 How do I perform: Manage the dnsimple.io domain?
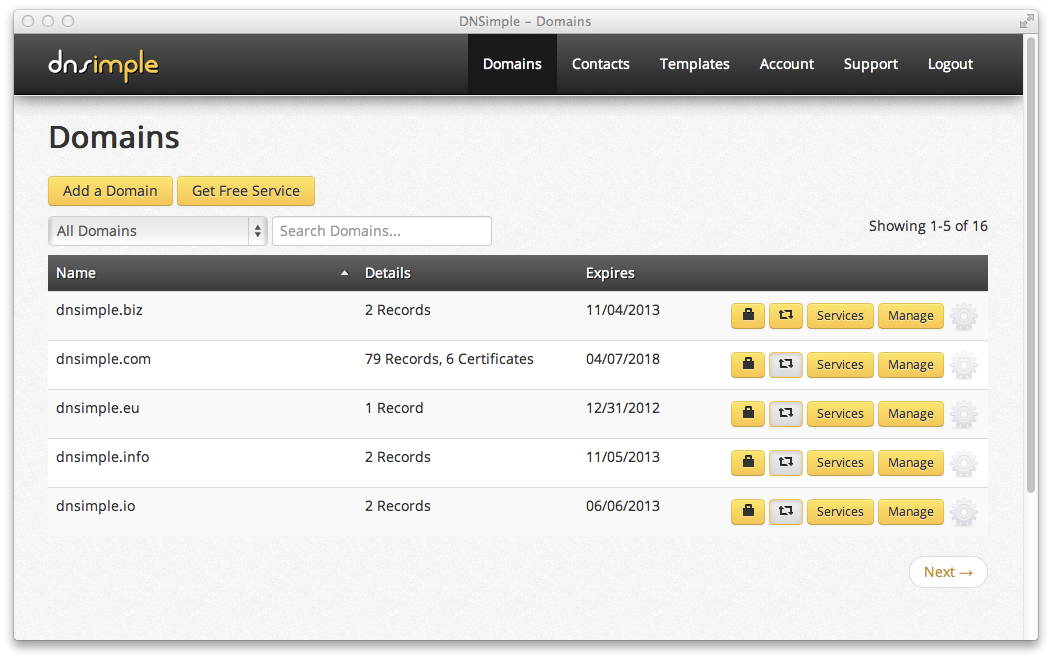click(x=910, y=511)
